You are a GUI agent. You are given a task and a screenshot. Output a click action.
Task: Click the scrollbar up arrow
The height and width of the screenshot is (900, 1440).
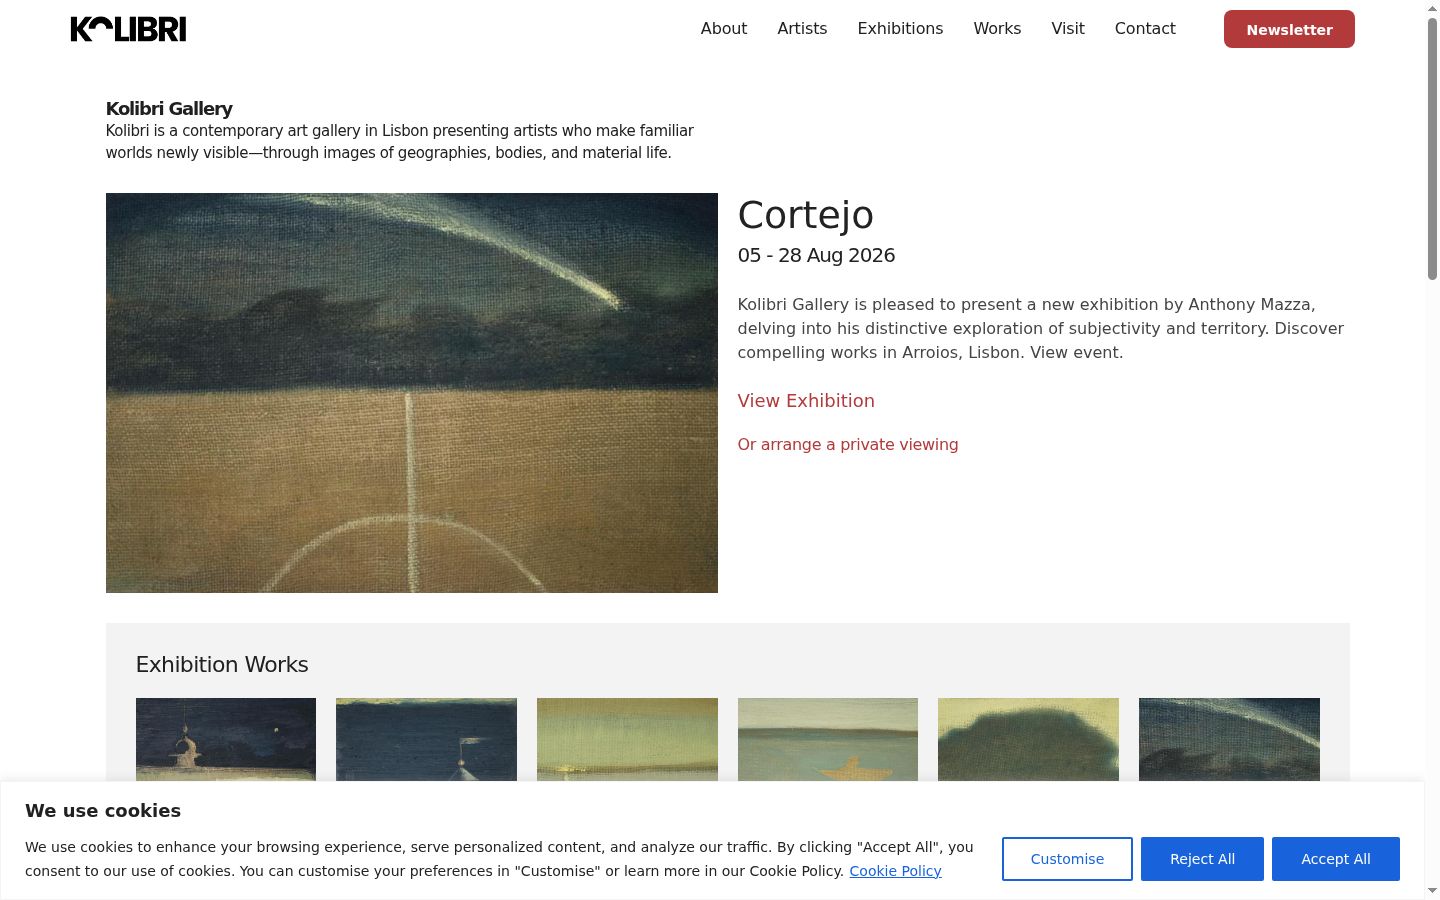click(x=1432, y=8)
